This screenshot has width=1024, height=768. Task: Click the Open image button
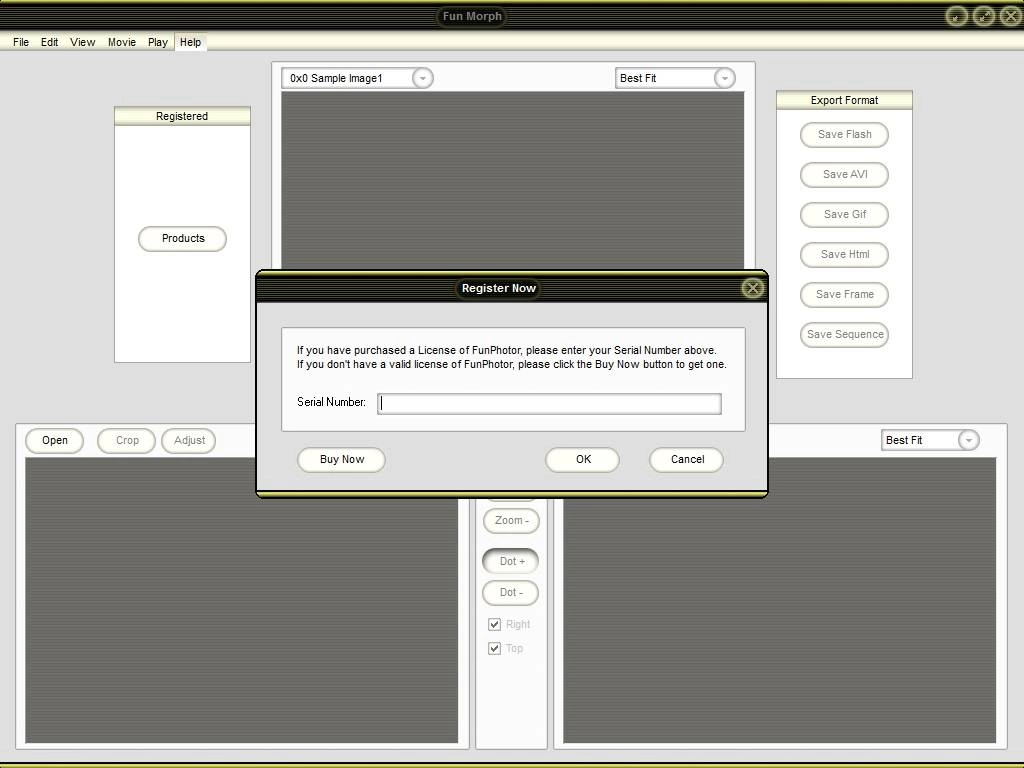tap(55, 440)
